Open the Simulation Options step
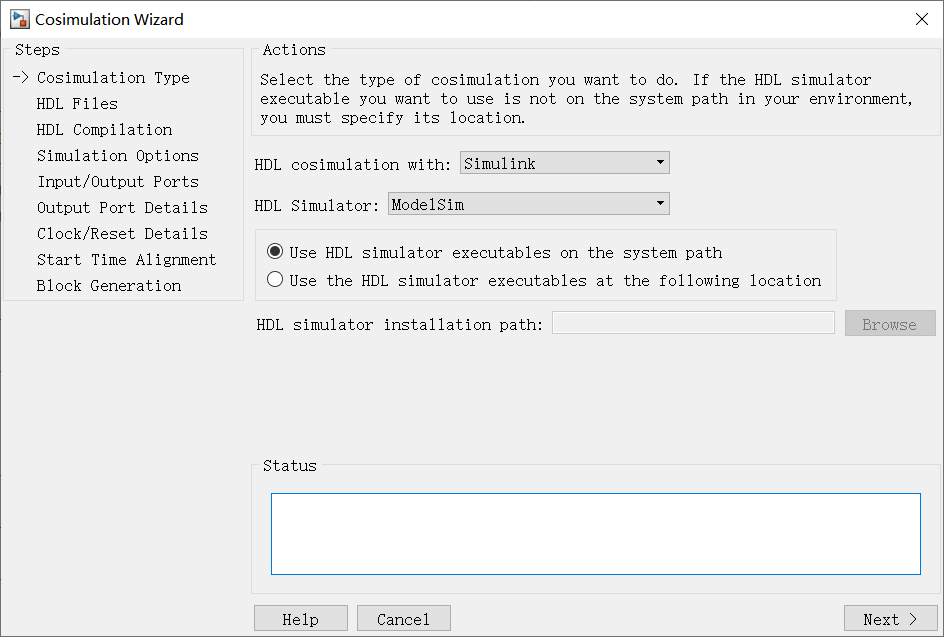 [x=117, y=156]
